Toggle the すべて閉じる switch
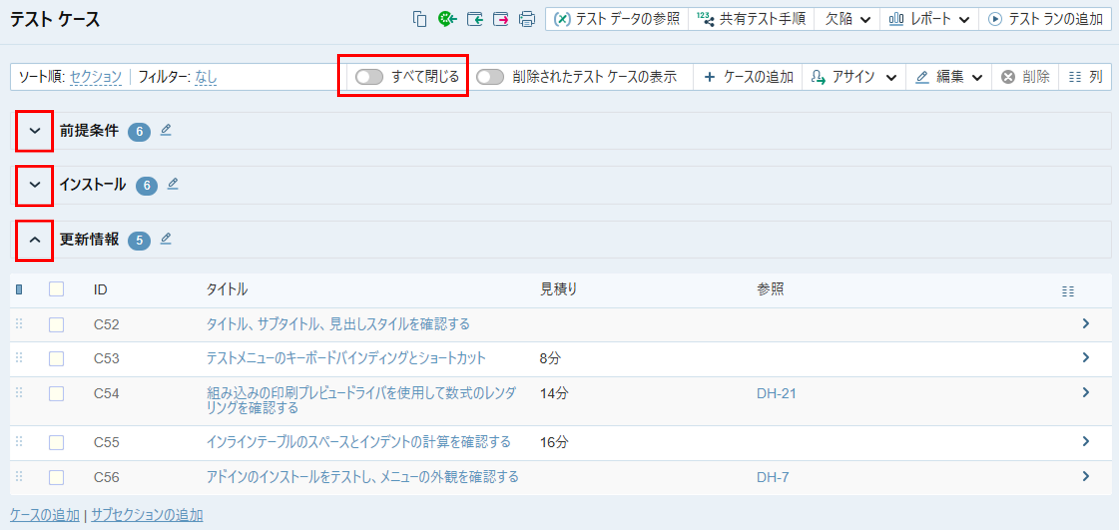 click(x=369, y=77)
